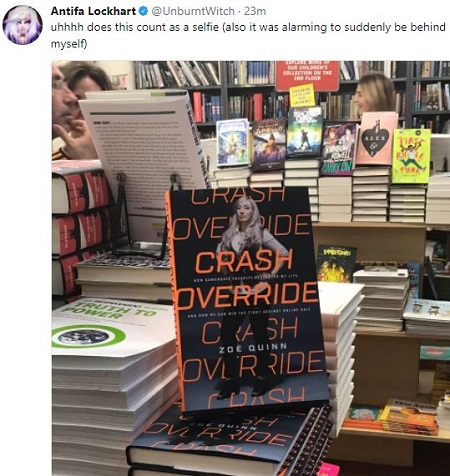Open the Antifa Lockhart display name link
The height and width of the screenshot is (476, 450).
pos(93,11)
